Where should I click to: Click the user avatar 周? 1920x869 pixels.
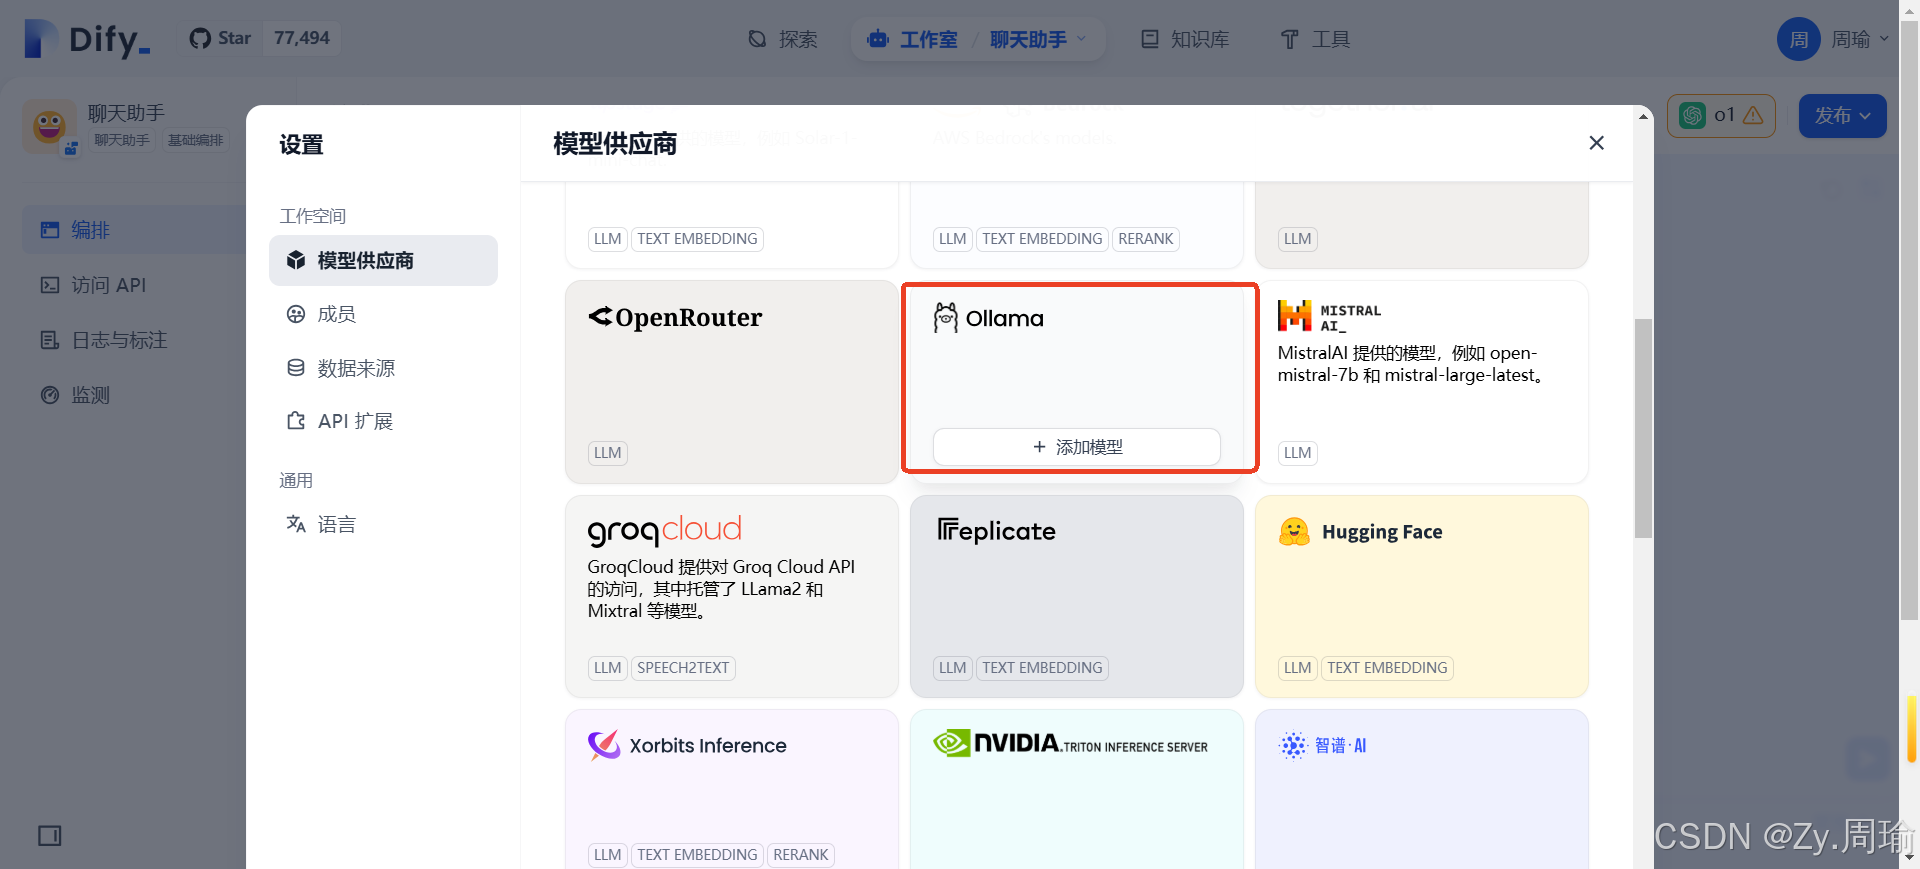click(1798, 39)
